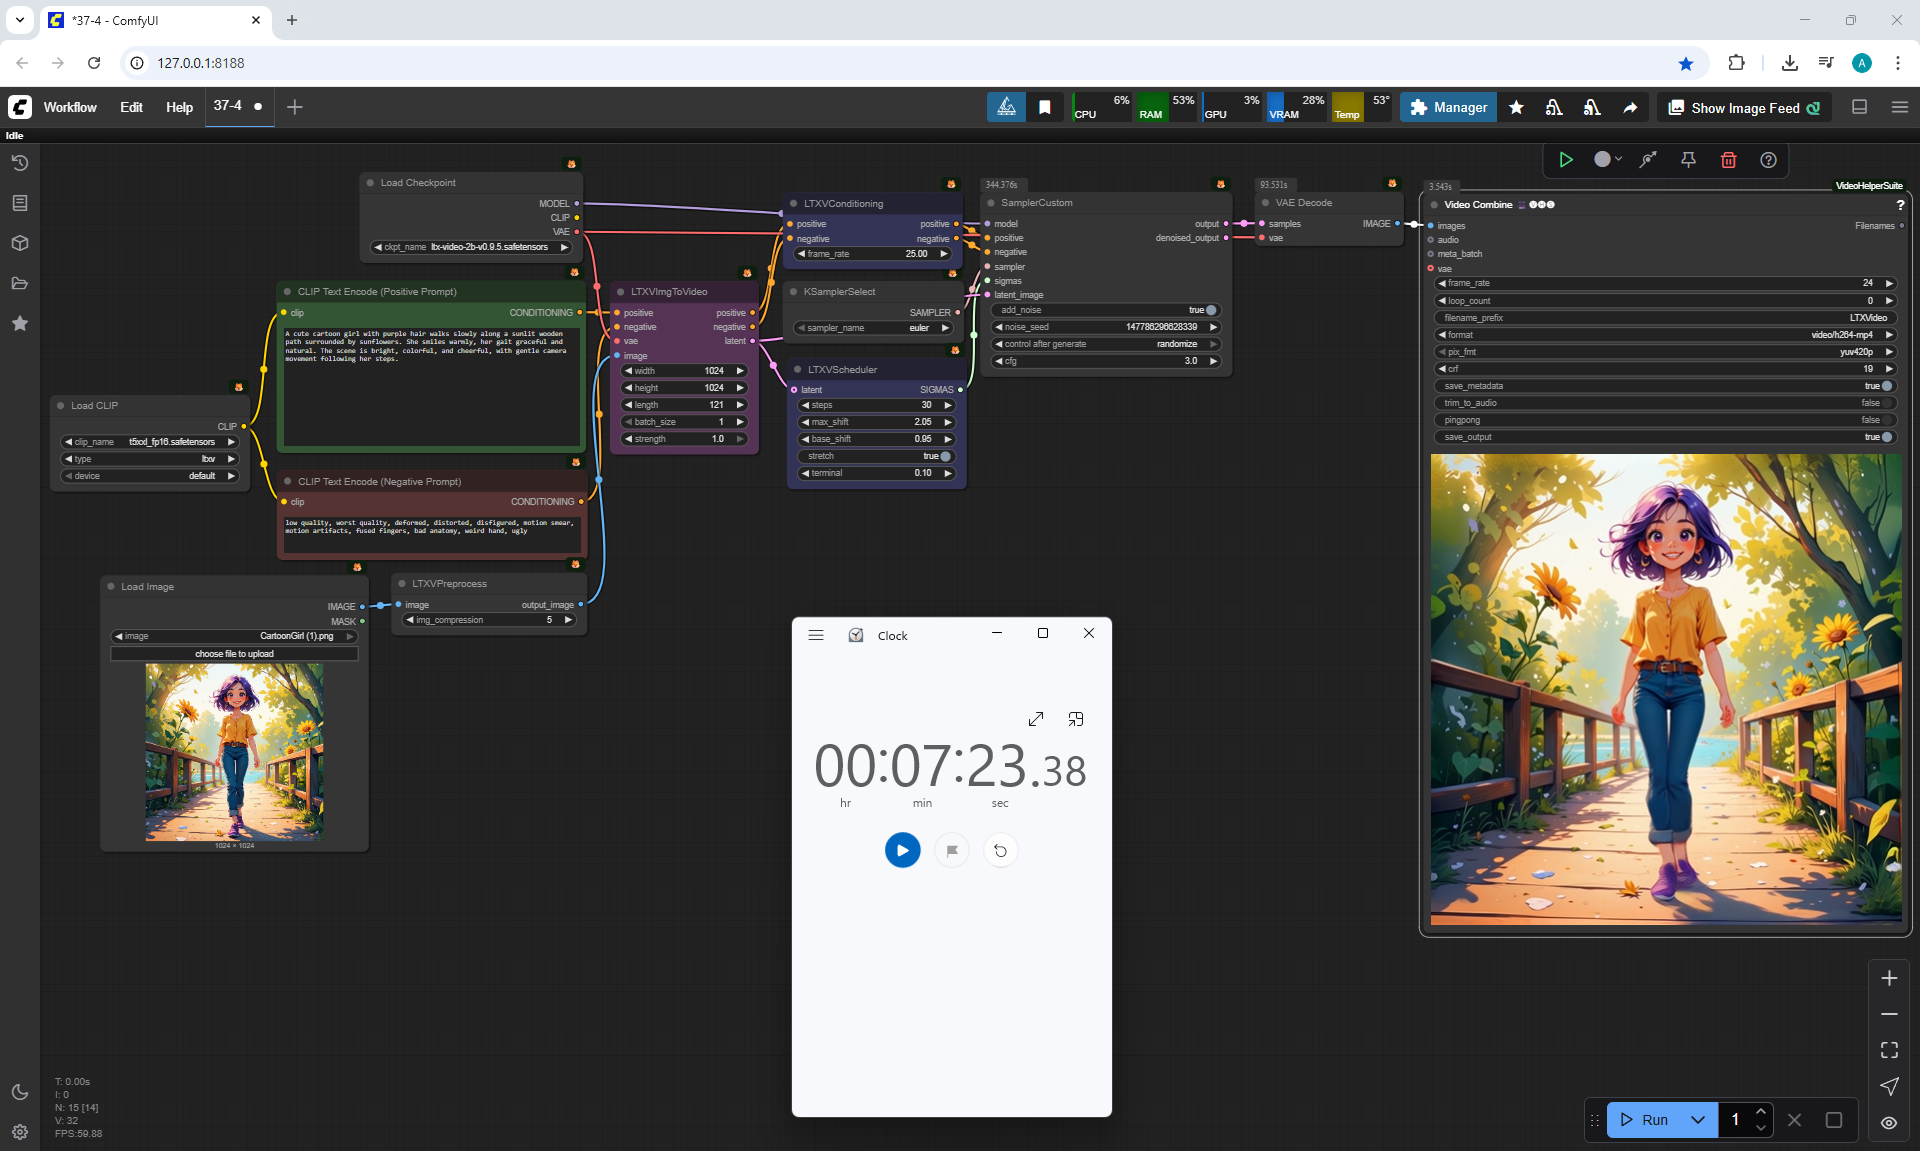This screenshot has width=1920, height=1151.
Task: Start the Clock stopwatch play button
Action: (902, 851)
